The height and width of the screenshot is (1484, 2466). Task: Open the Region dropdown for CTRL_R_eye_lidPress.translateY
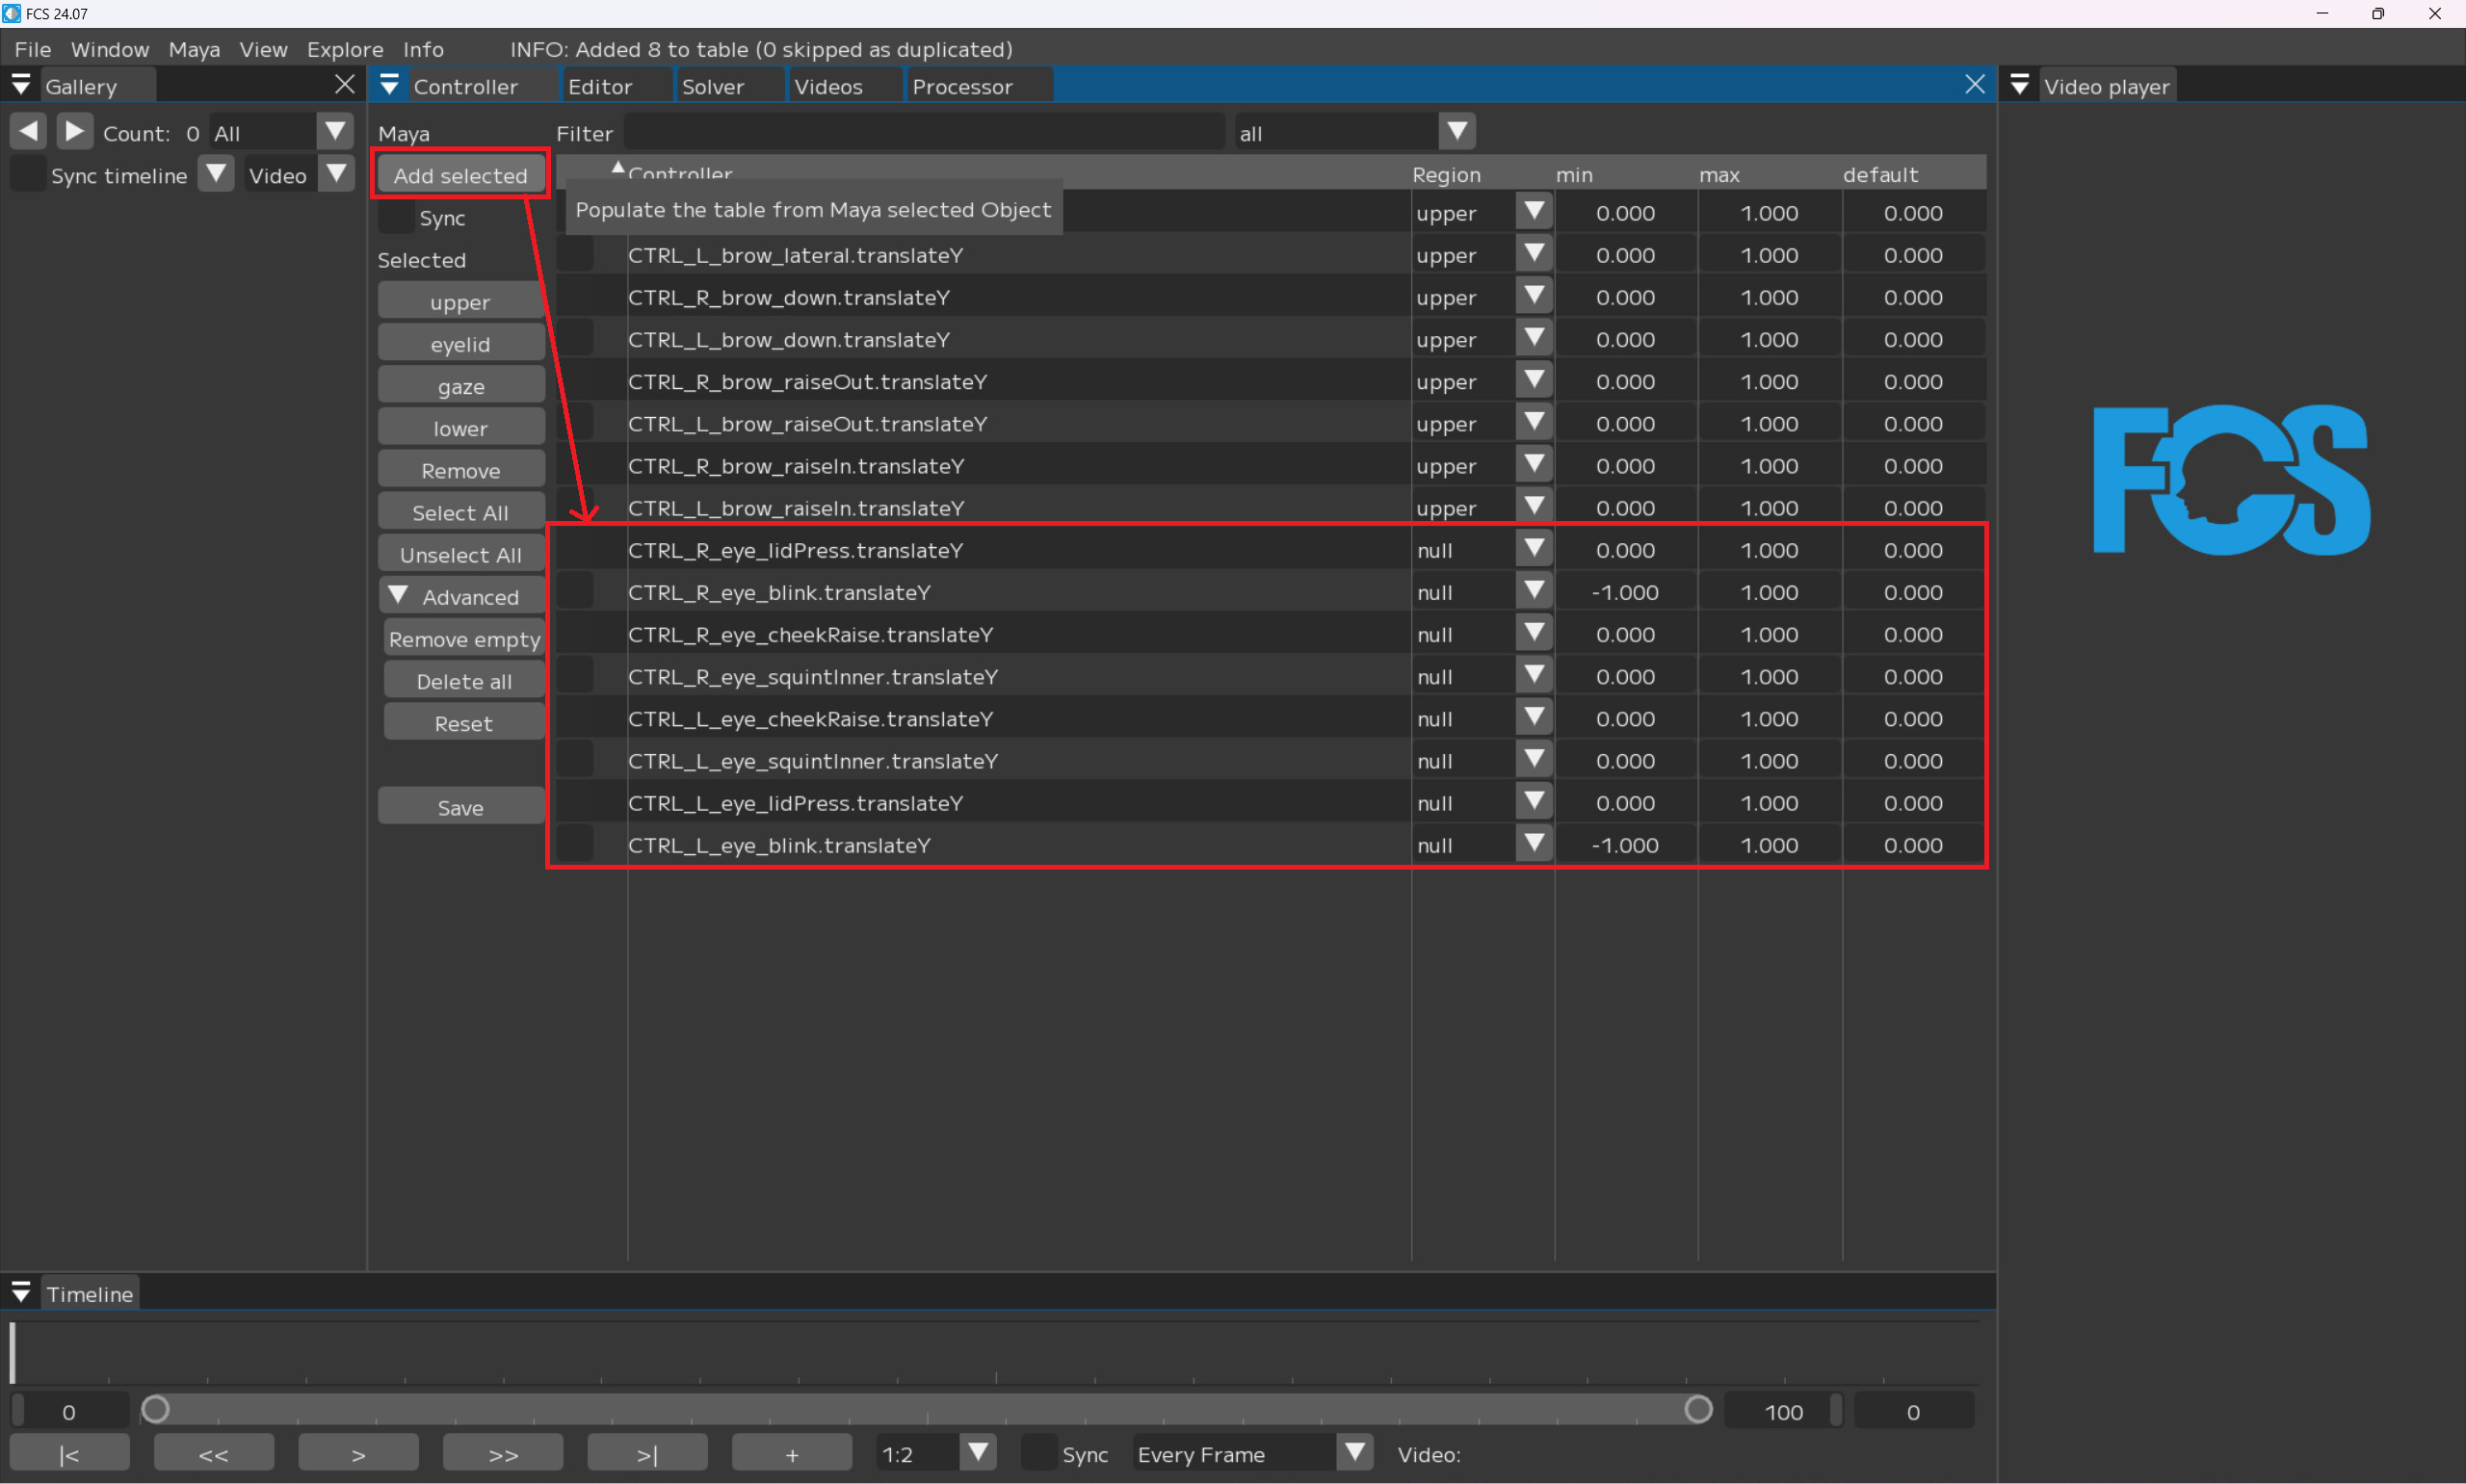1533,549
